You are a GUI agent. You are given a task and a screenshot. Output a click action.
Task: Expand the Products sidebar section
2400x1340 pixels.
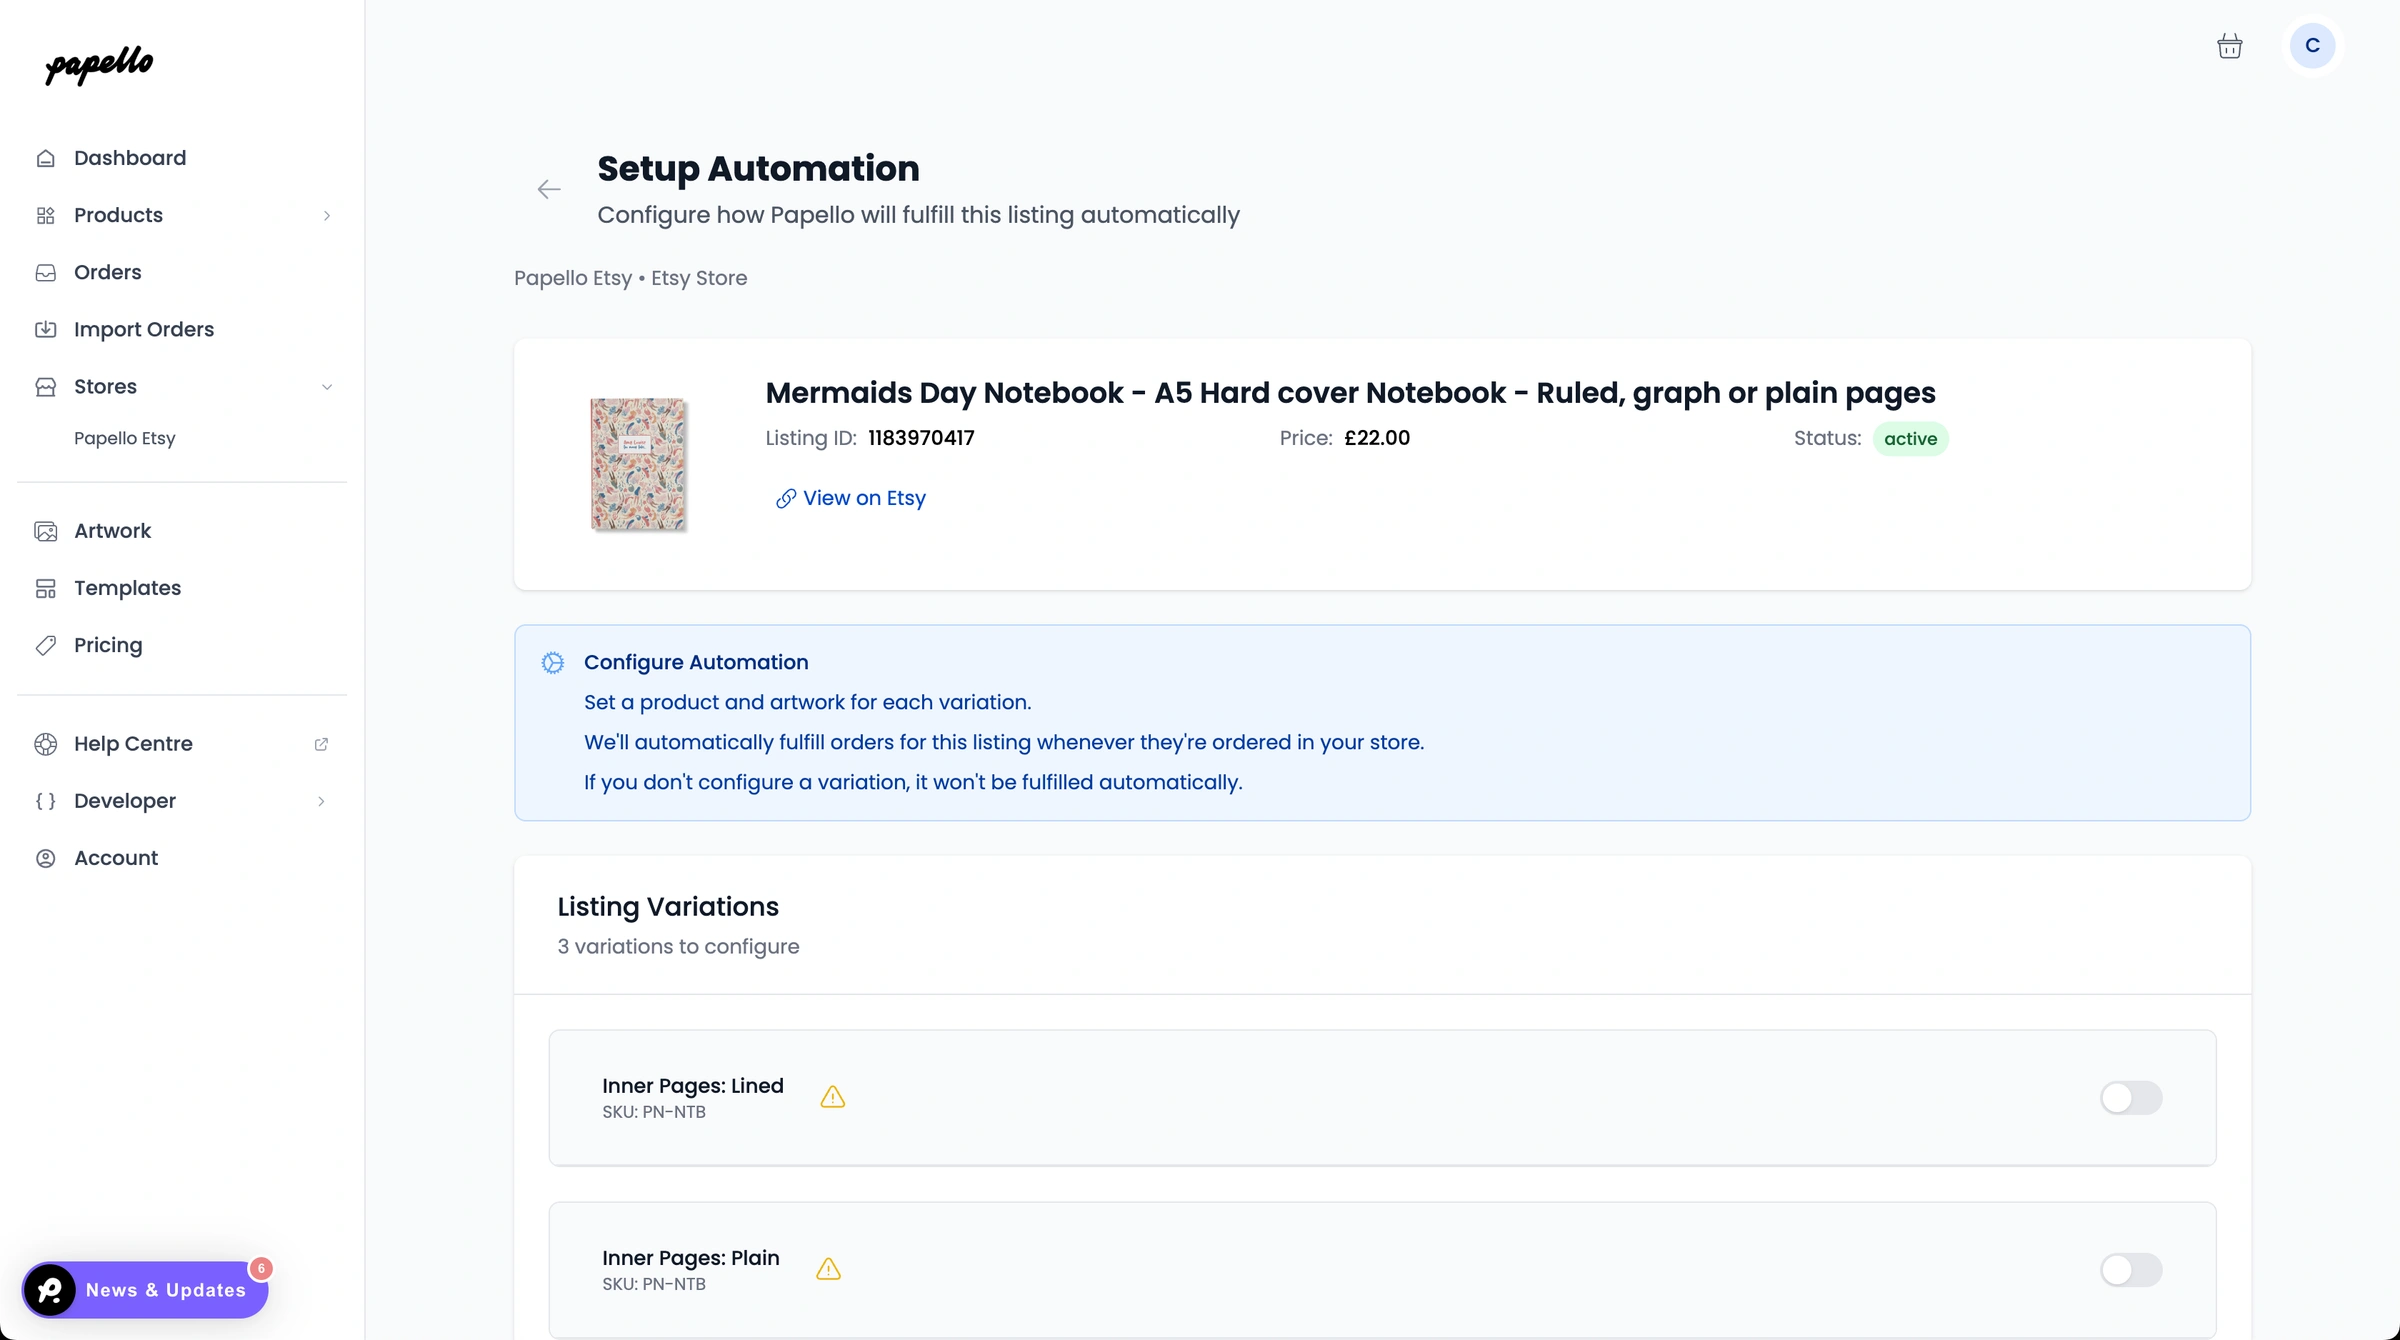pos(328,215)
